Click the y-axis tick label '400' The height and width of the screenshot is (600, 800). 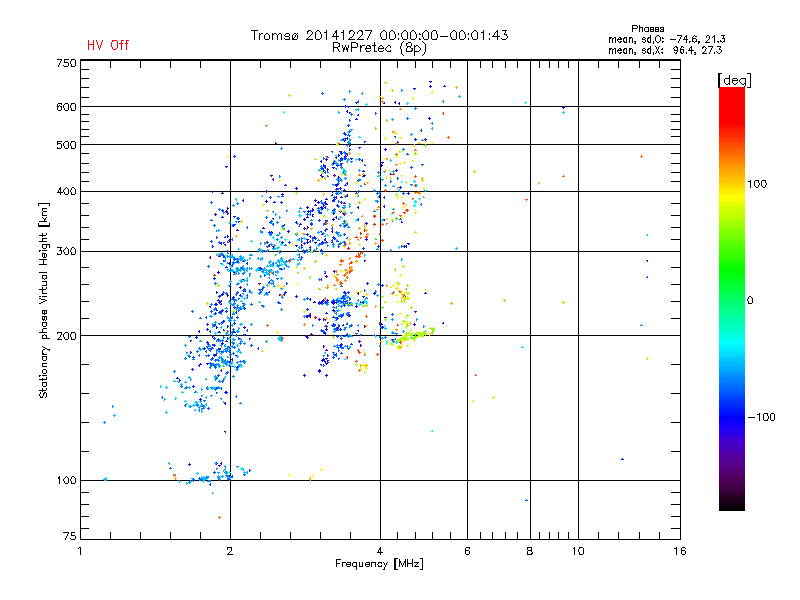click(x=66, y=192)
